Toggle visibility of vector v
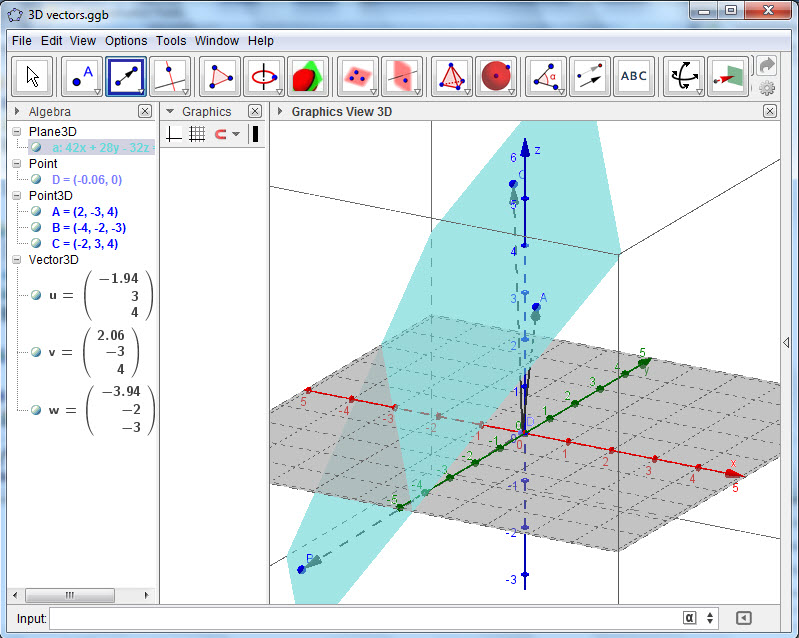 36,352
